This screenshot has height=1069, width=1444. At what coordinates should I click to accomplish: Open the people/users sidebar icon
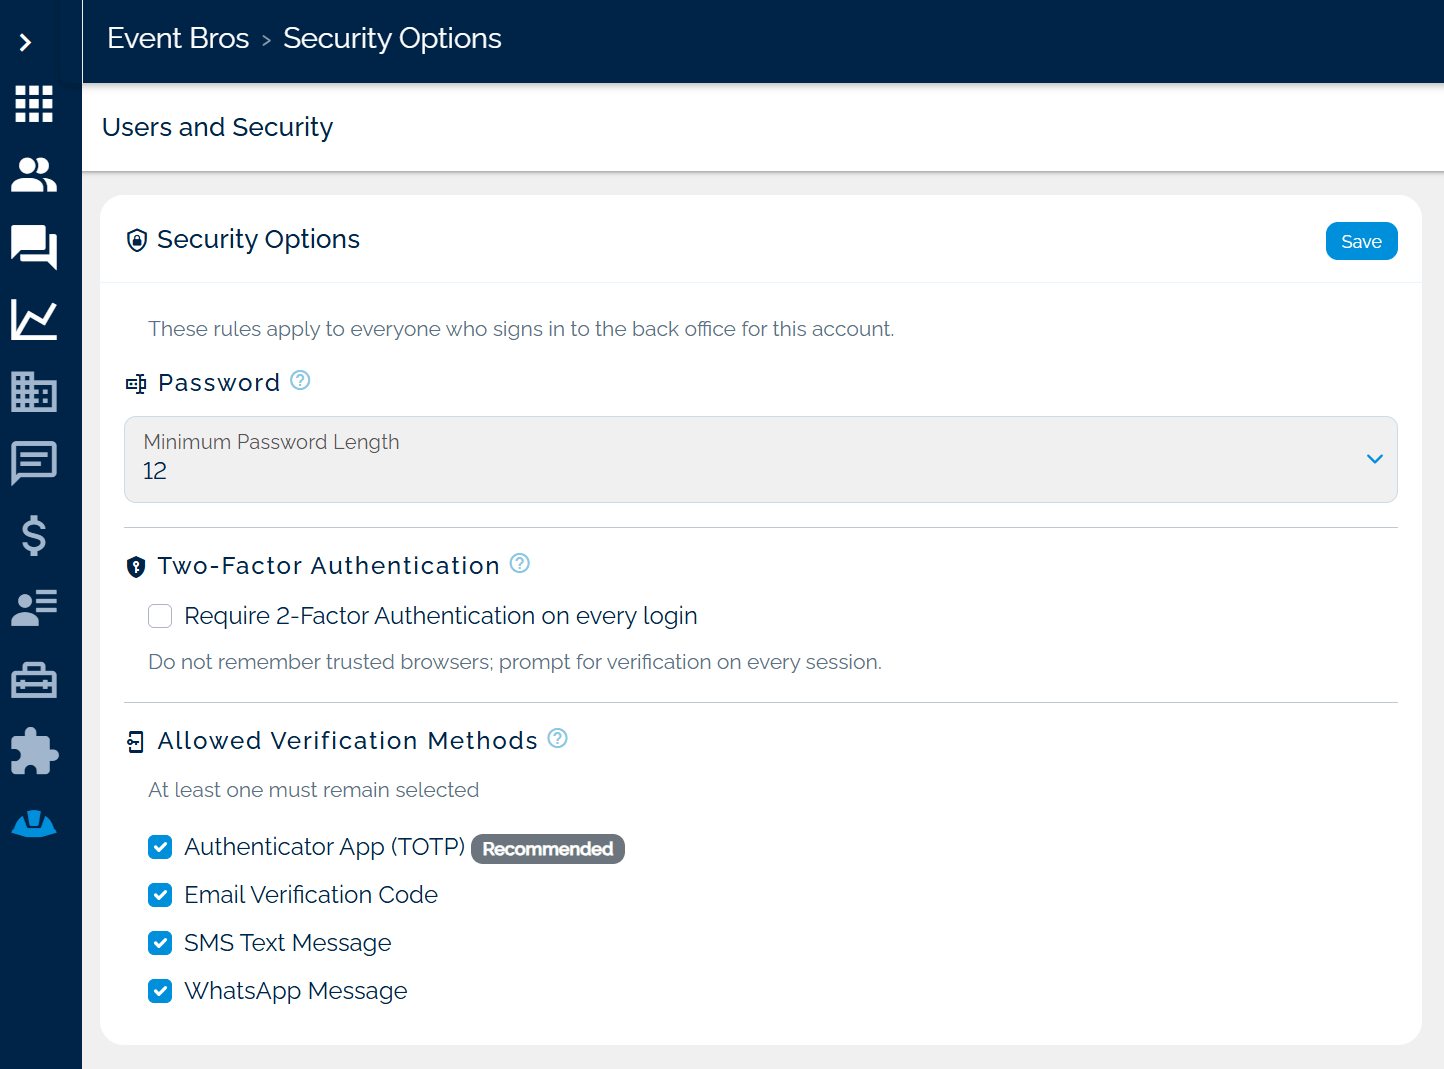pos(34,175)
